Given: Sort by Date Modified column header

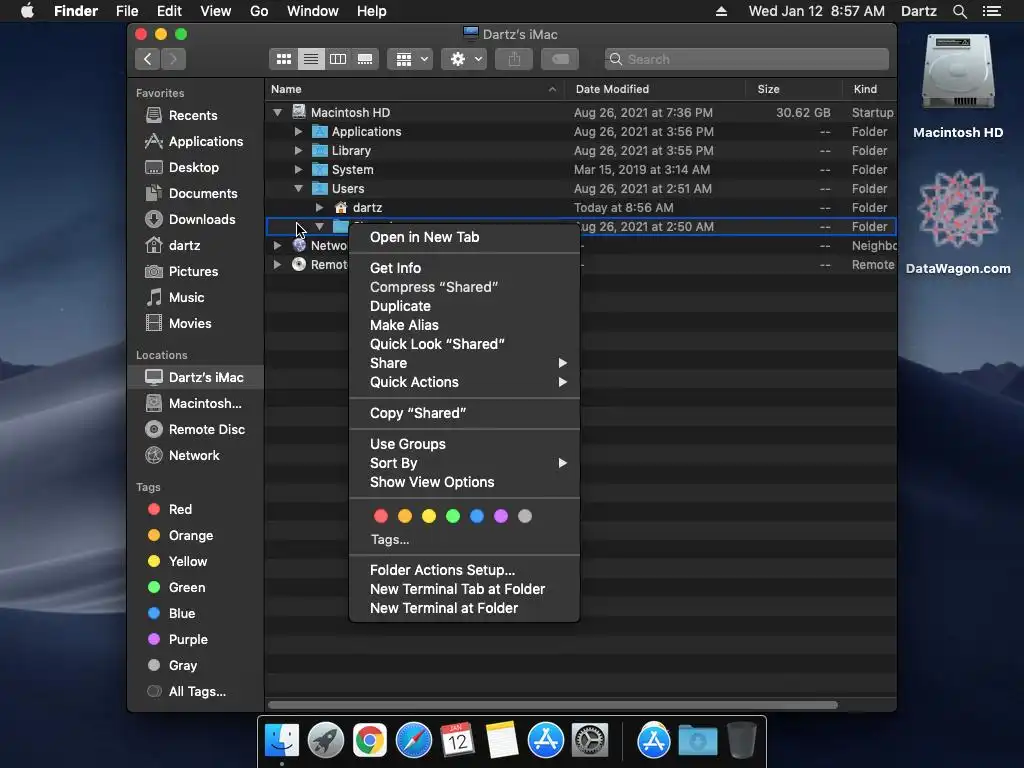Looking at the screenshot, I should click(x=655, y=89).
